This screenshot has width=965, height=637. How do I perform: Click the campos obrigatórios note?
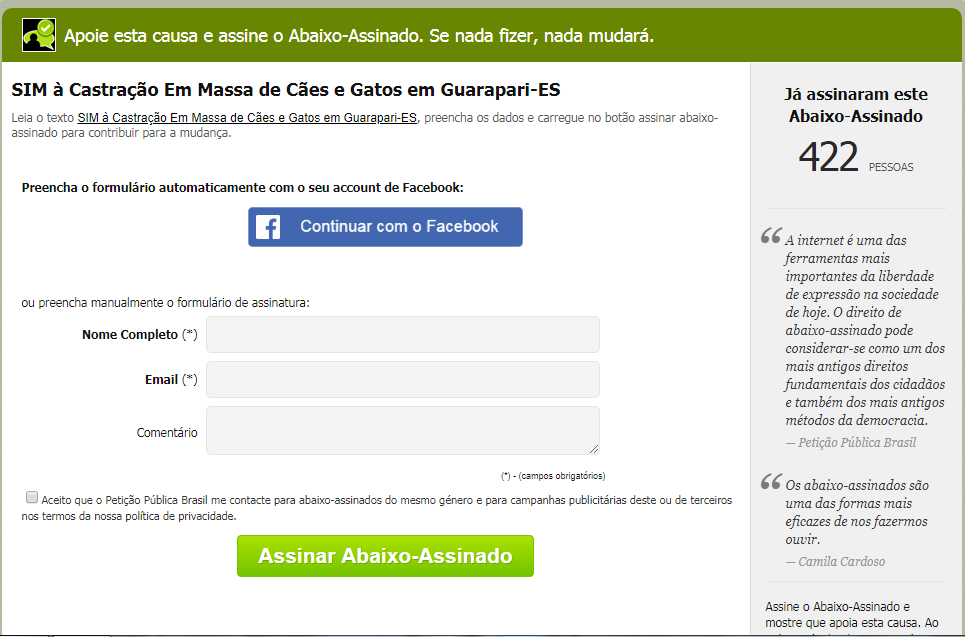click(x=553, y=476)
